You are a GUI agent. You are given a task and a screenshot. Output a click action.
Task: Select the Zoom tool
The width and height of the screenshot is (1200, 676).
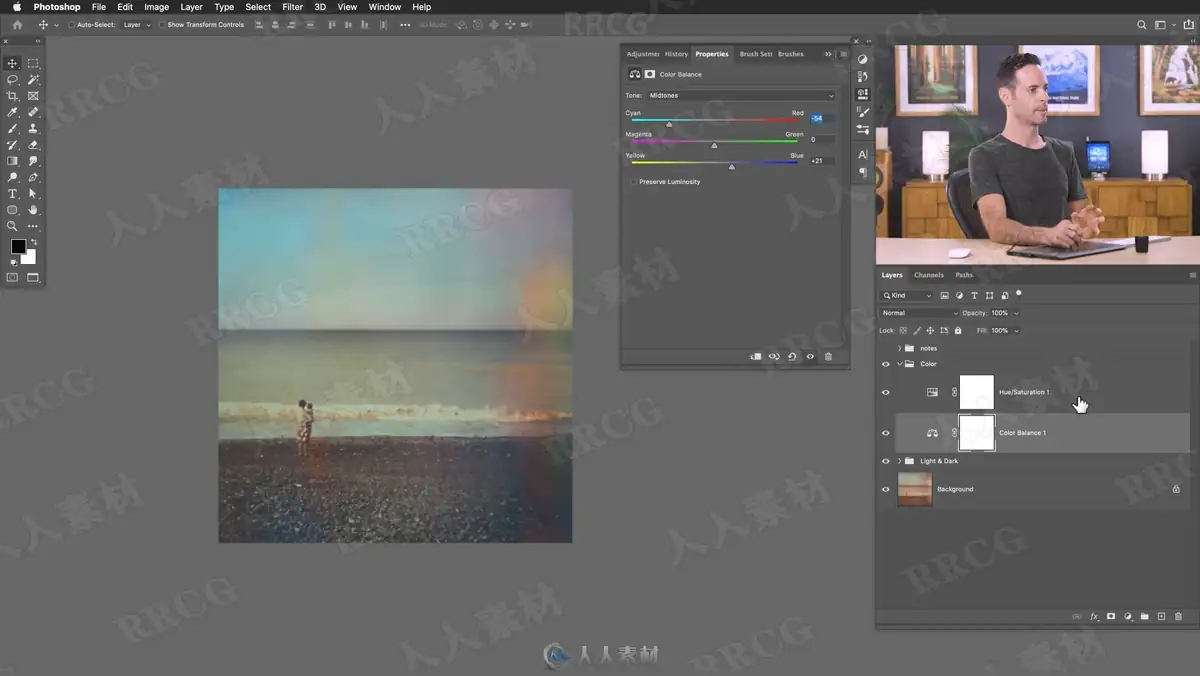(x=12, y=226)
